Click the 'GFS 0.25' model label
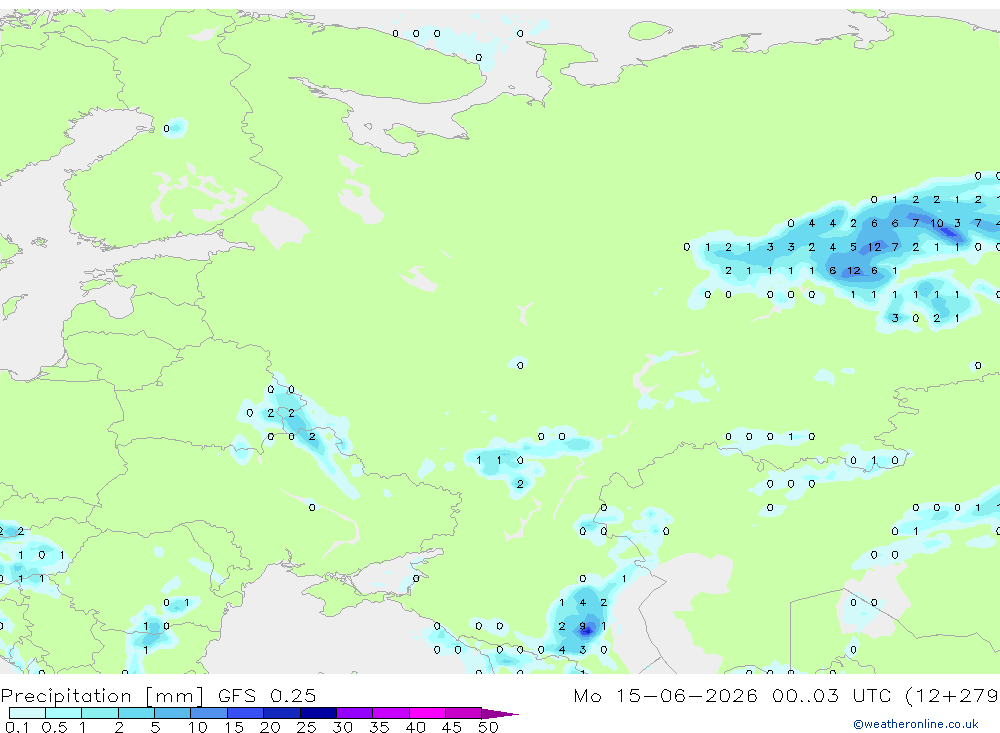 coord(267,695)
